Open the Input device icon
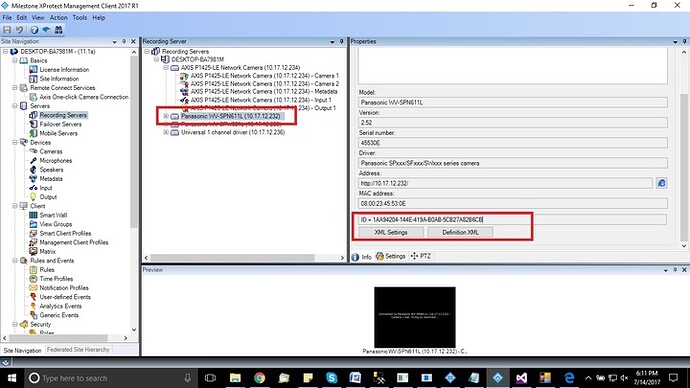The width and height of the screenshot is (690, 388). pyautogui.click(x=33, y=188)
